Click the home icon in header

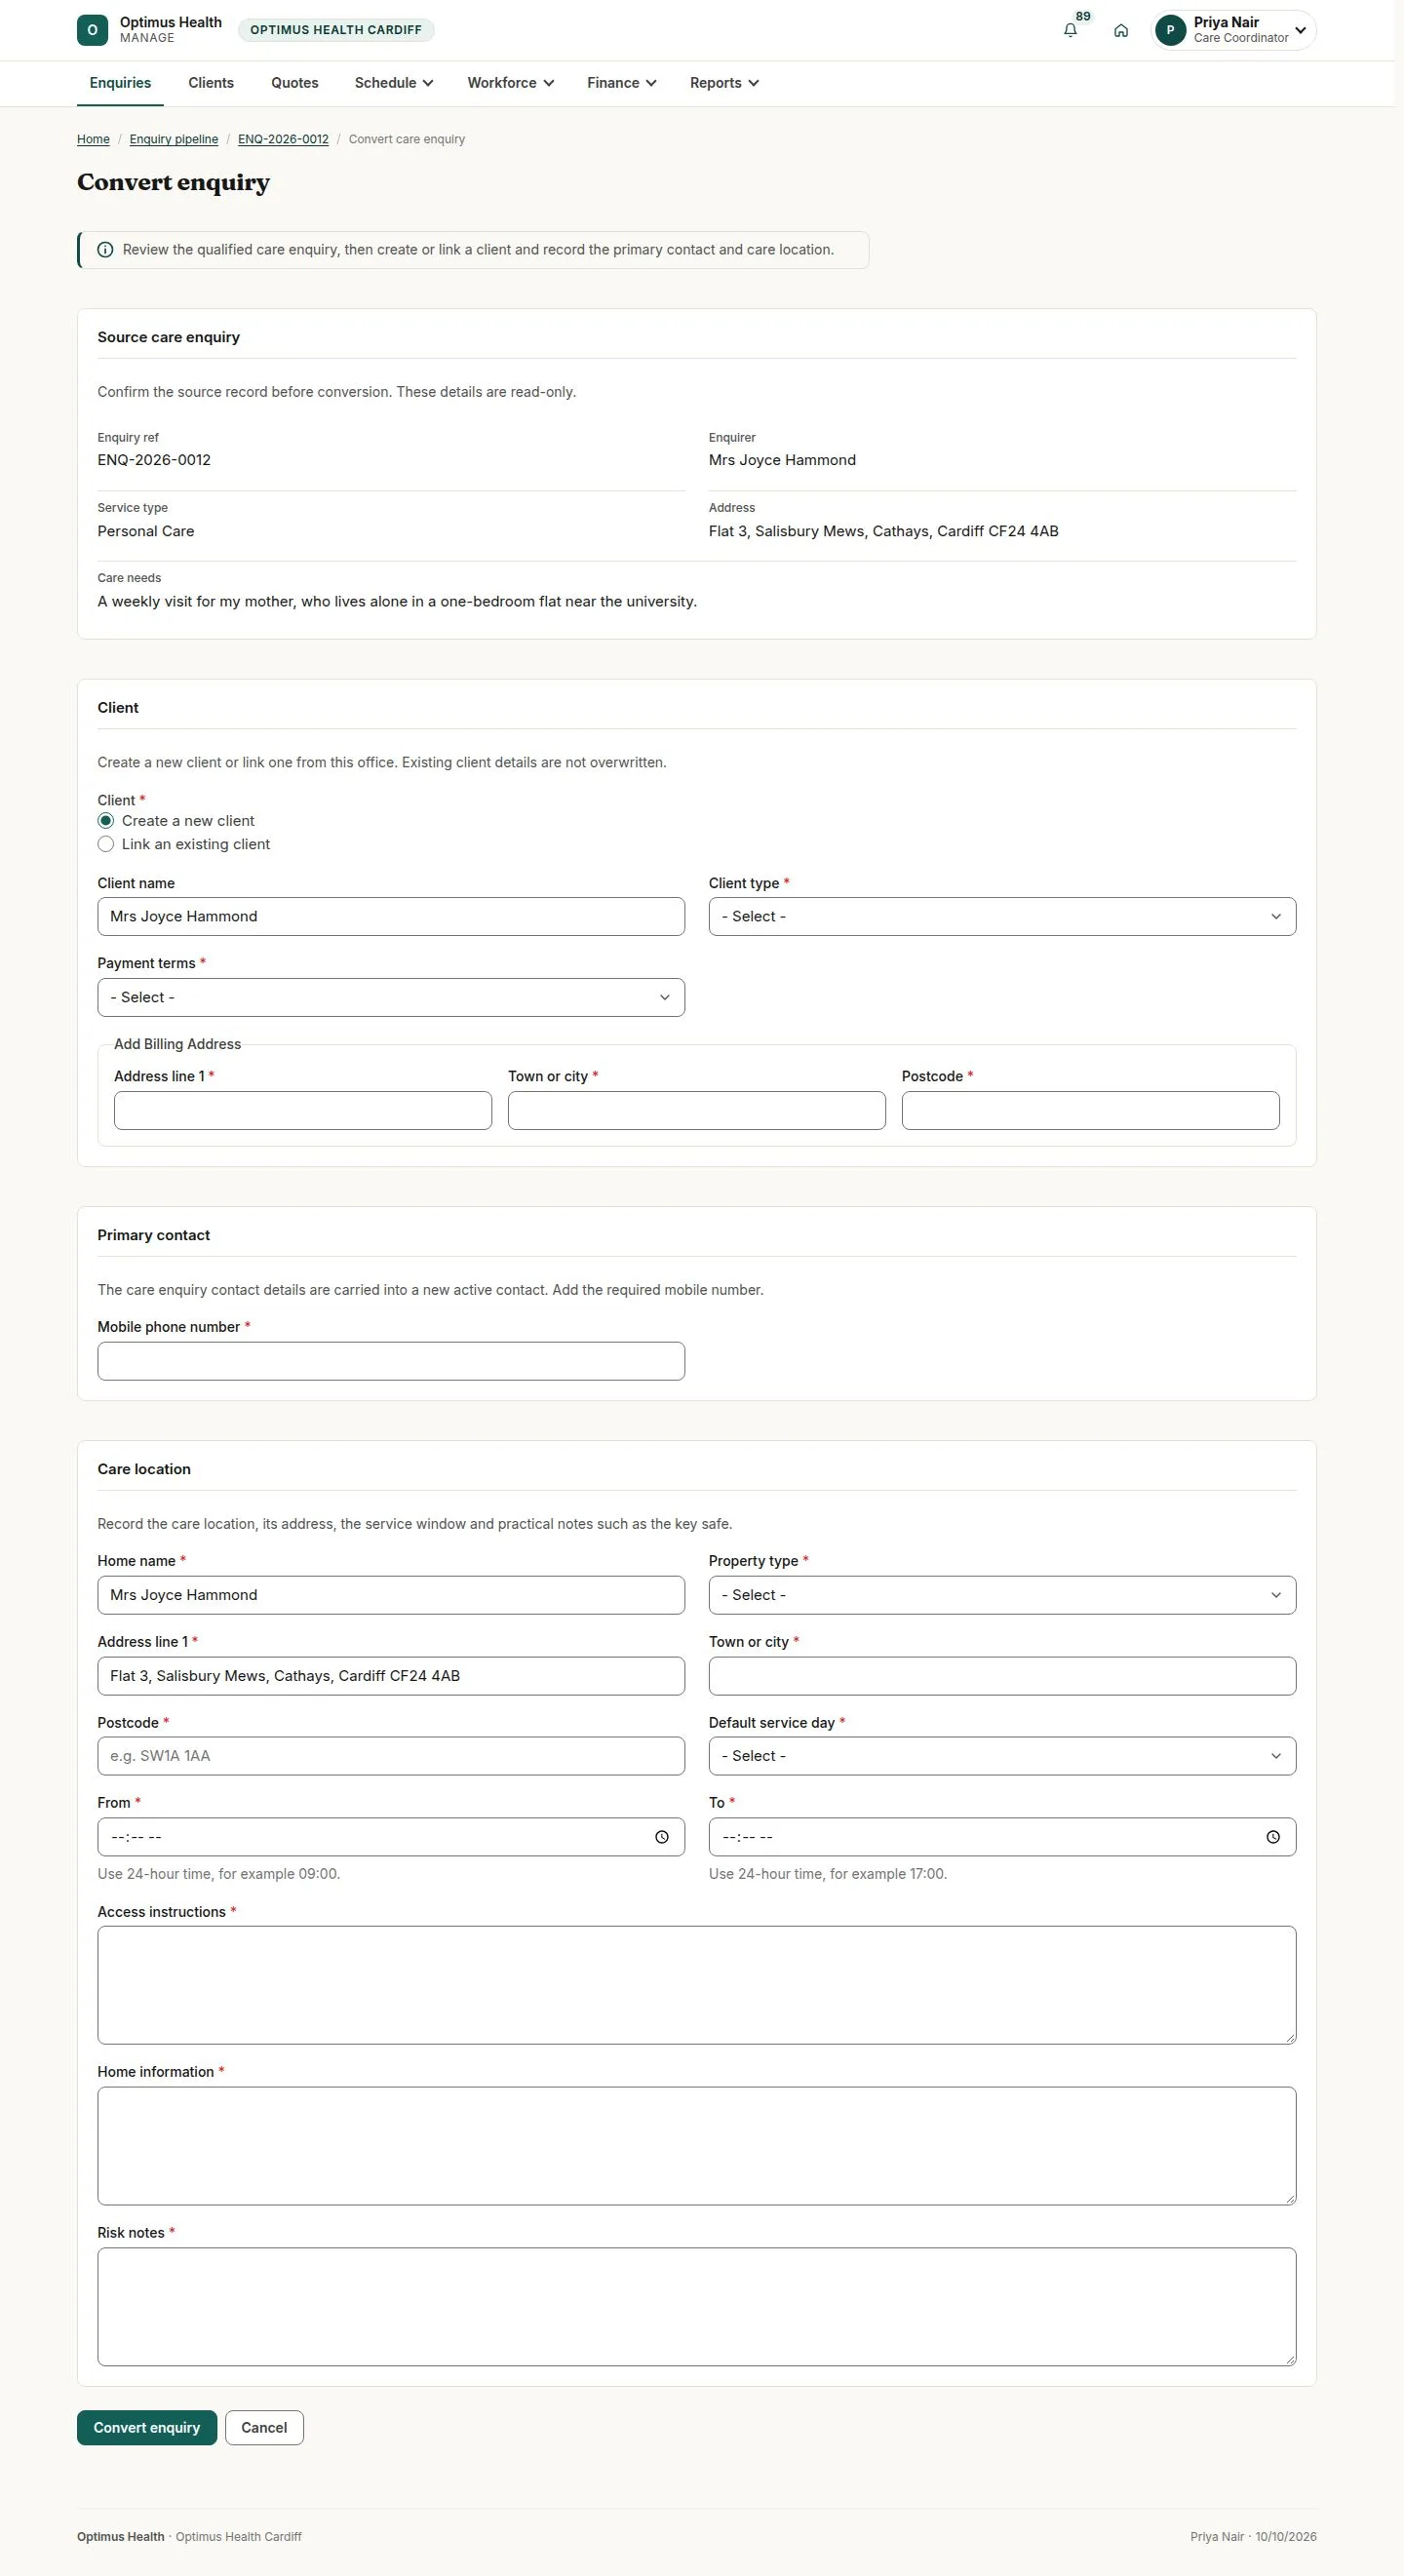coord(1121,30)
